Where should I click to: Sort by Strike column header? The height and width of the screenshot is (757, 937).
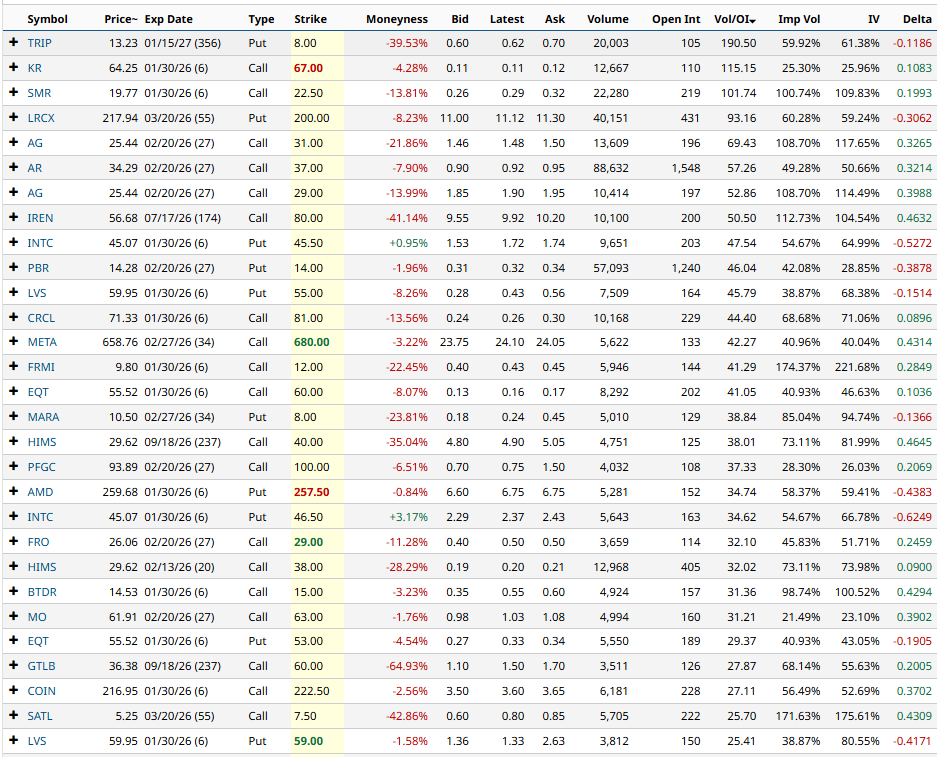tap(310, 19)
